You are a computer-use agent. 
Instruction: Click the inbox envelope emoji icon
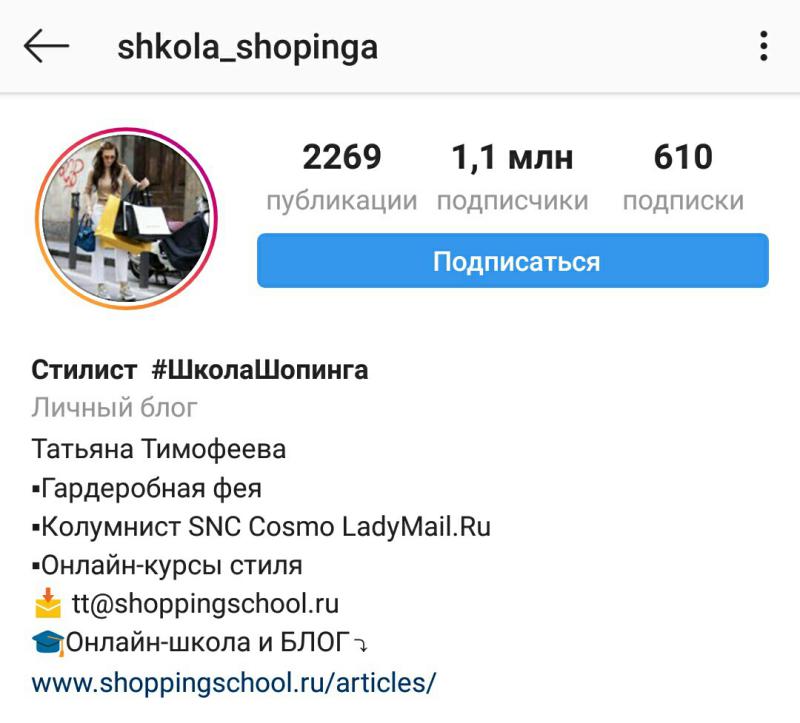point(48,603)
